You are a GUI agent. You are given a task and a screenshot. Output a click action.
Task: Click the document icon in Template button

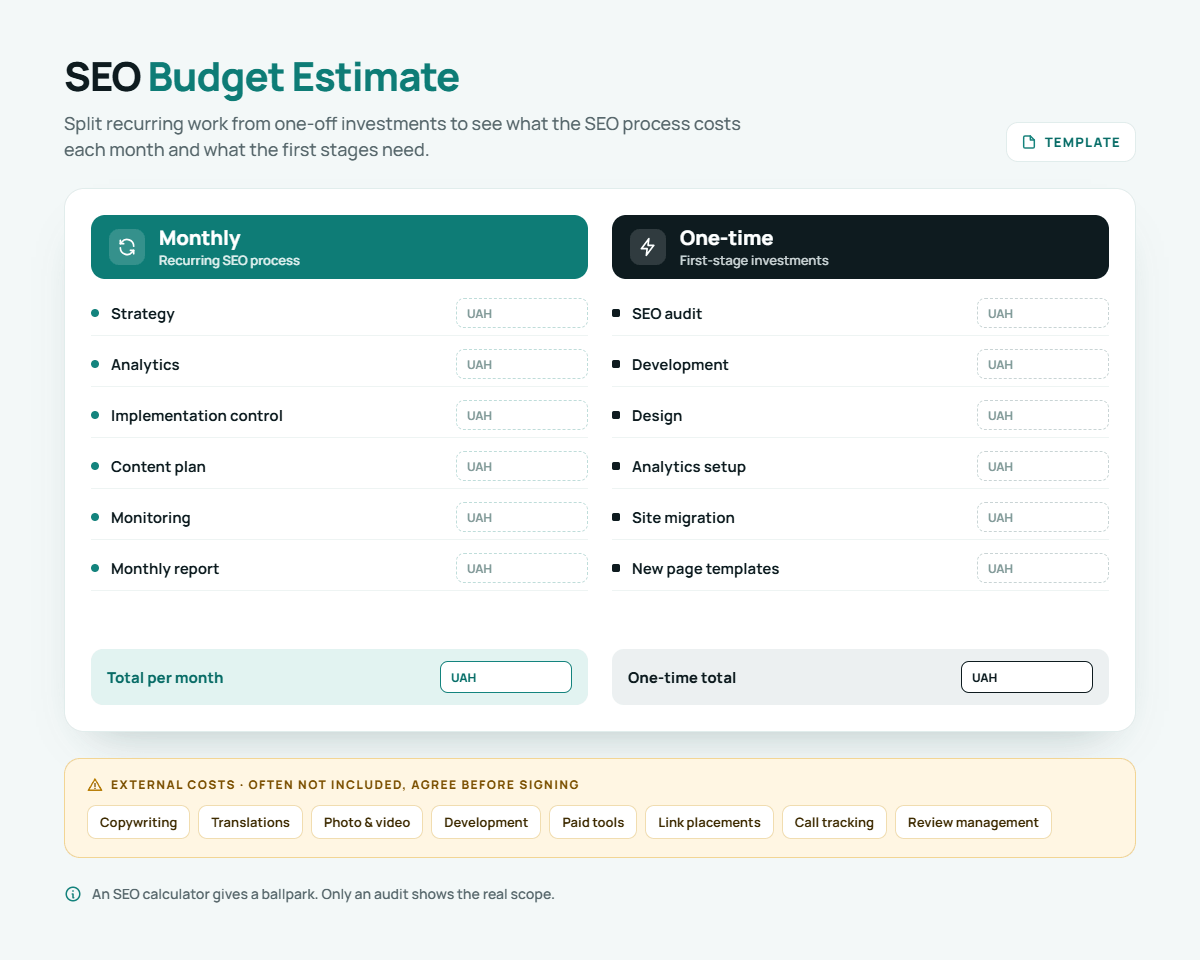click(x=1029, y=142)
